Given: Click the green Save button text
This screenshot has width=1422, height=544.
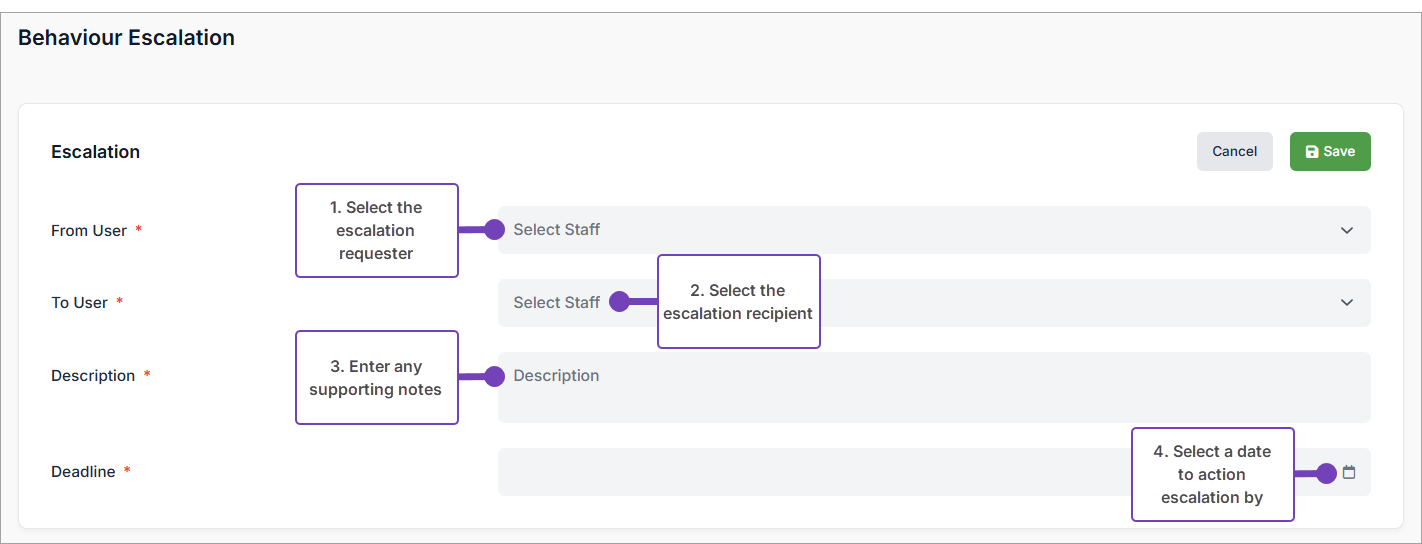Looking at the screenshot, I should (1339, 152).
